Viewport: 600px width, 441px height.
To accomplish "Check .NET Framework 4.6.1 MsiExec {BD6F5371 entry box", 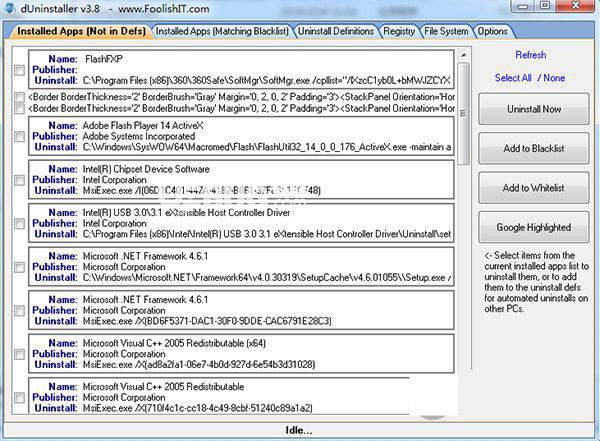I will pos(19,310).
